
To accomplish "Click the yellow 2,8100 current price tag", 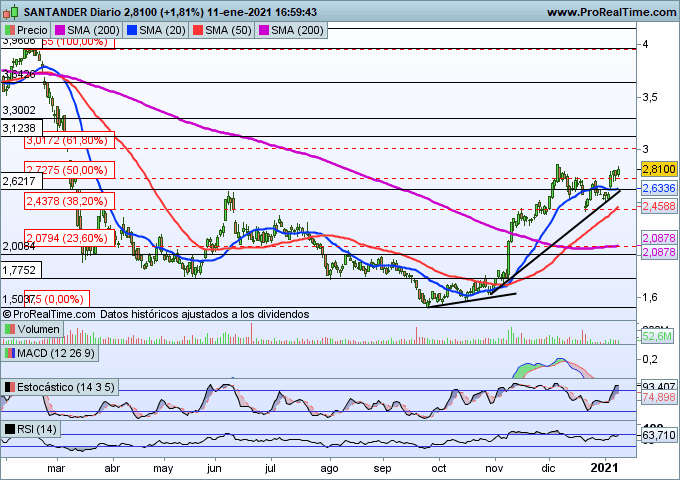I will 659,169.
